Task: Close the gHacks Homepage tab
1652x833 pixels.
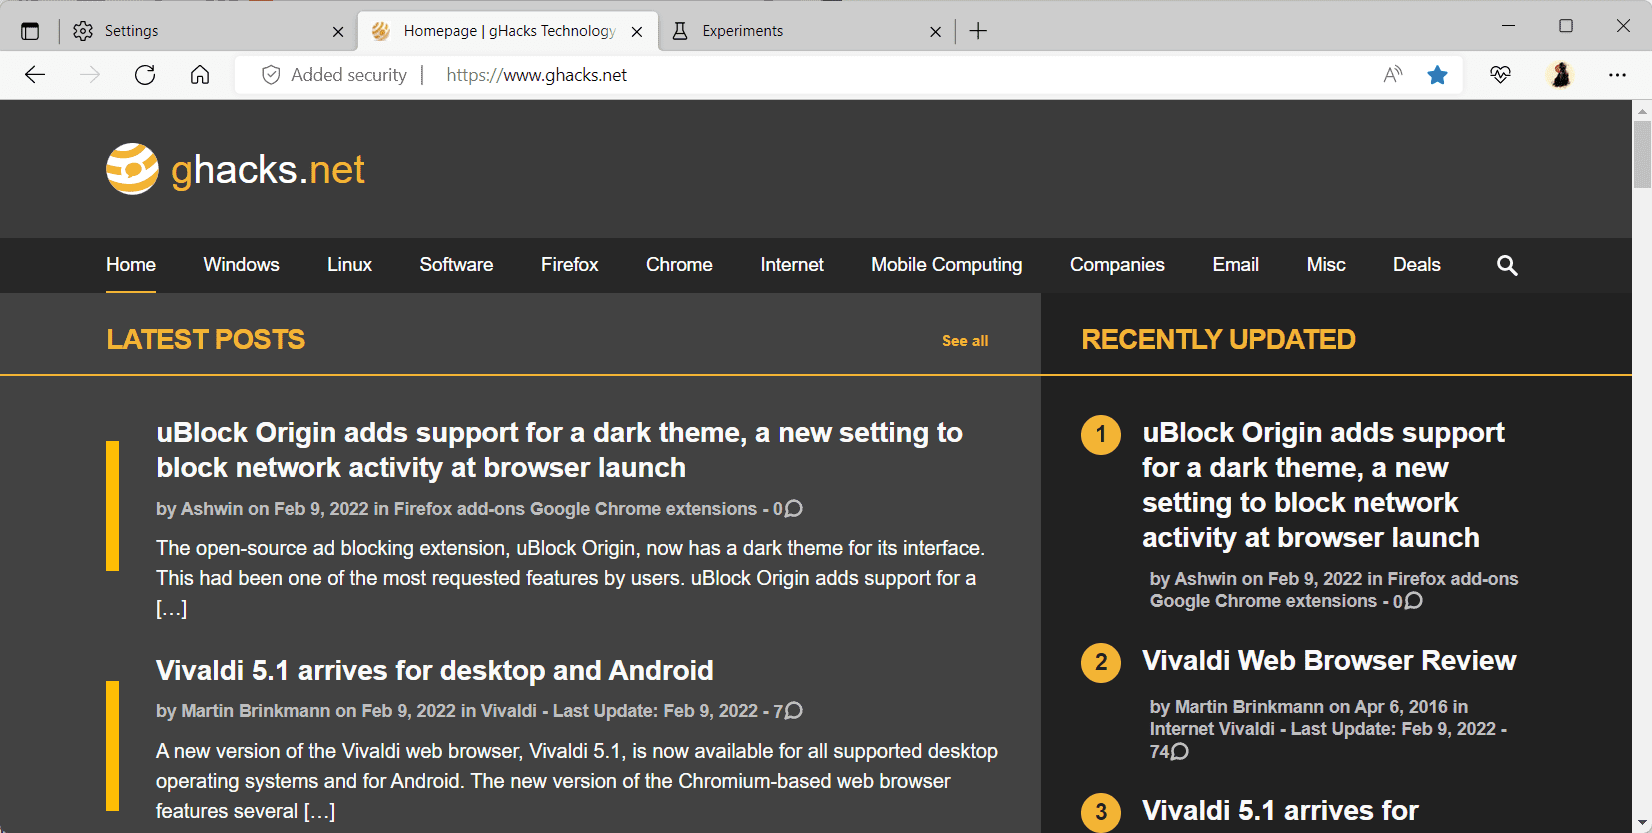Action: pos(637,31)
